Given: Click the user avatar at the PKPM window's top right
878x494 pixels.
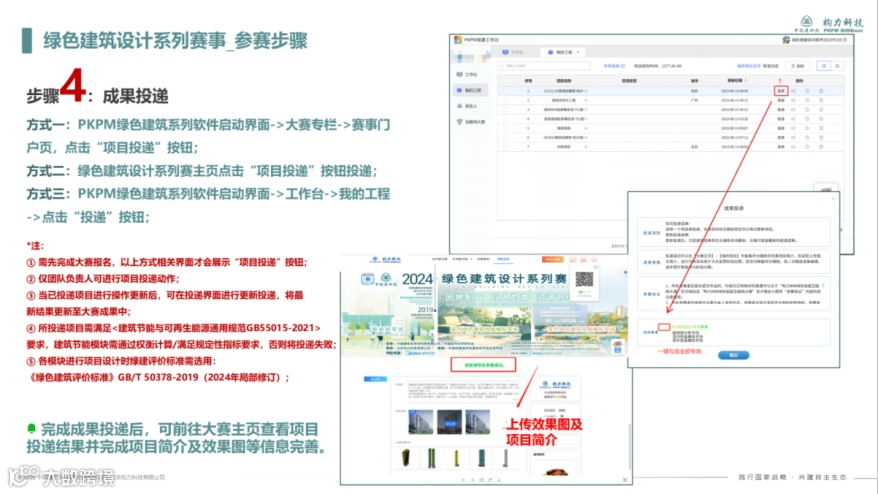Looking at the screenshot, I should point(786,40).
